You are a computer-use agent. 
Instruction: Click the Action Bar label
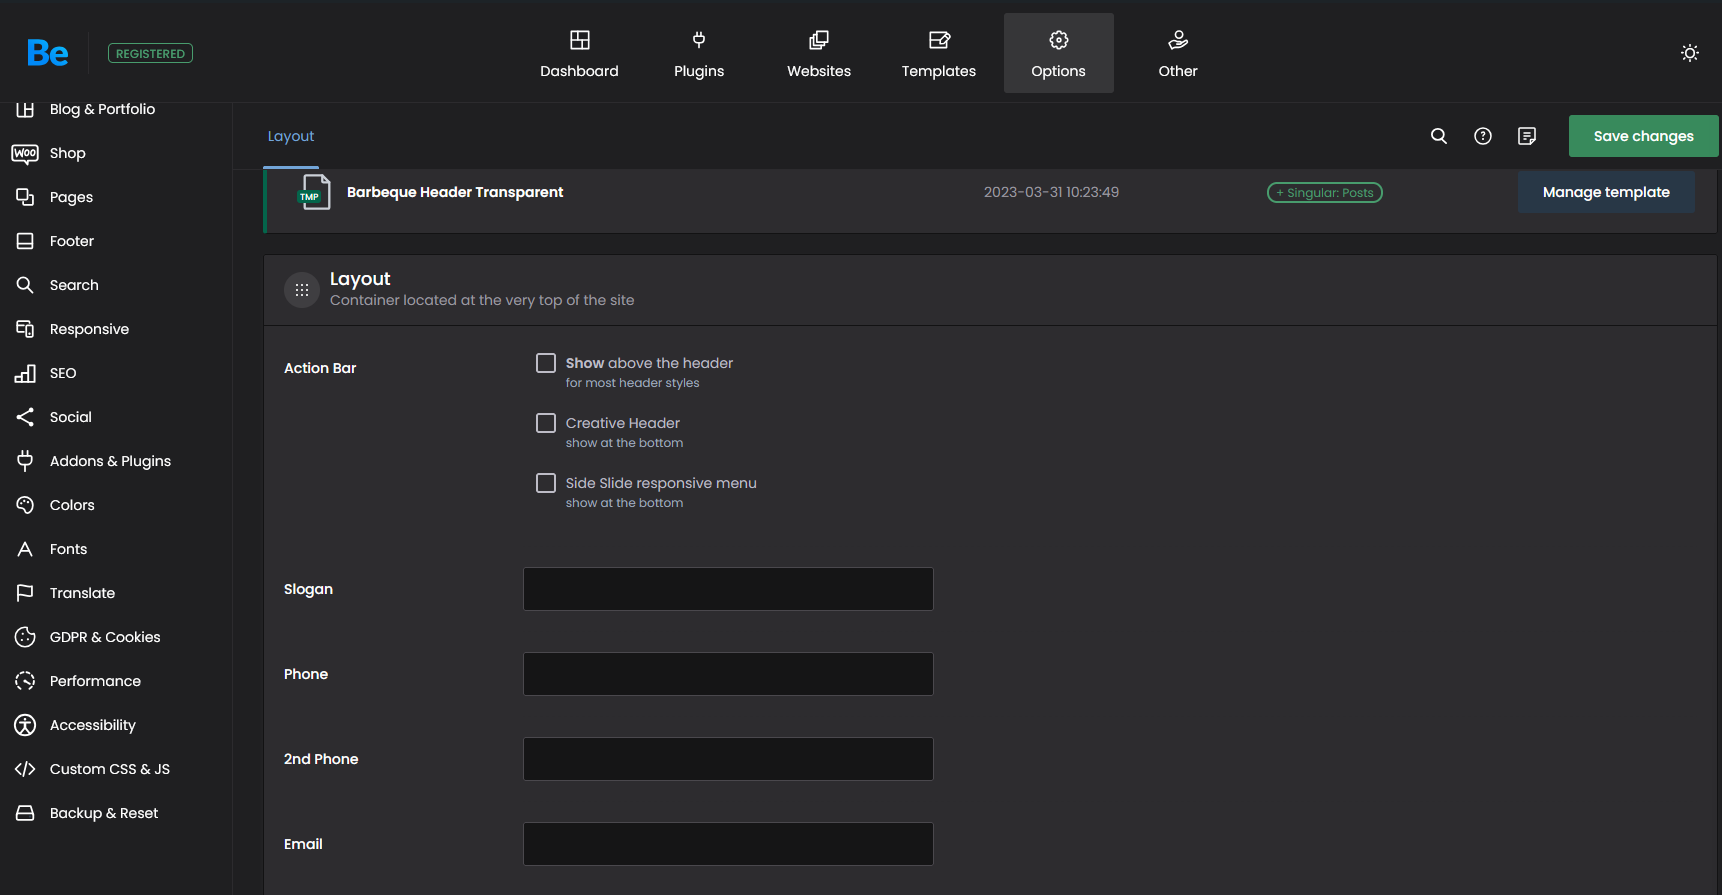[x=320, y=368]
